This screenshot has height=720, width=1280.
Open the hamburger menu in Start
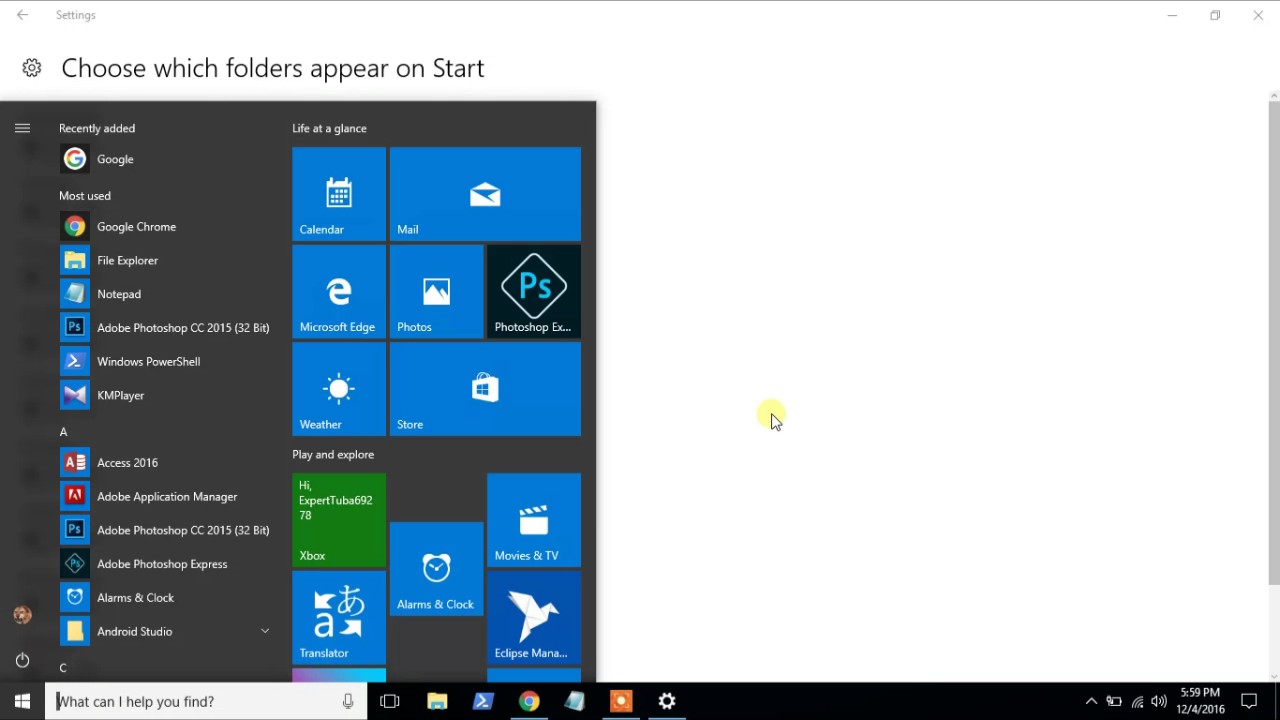coord(22,128)
